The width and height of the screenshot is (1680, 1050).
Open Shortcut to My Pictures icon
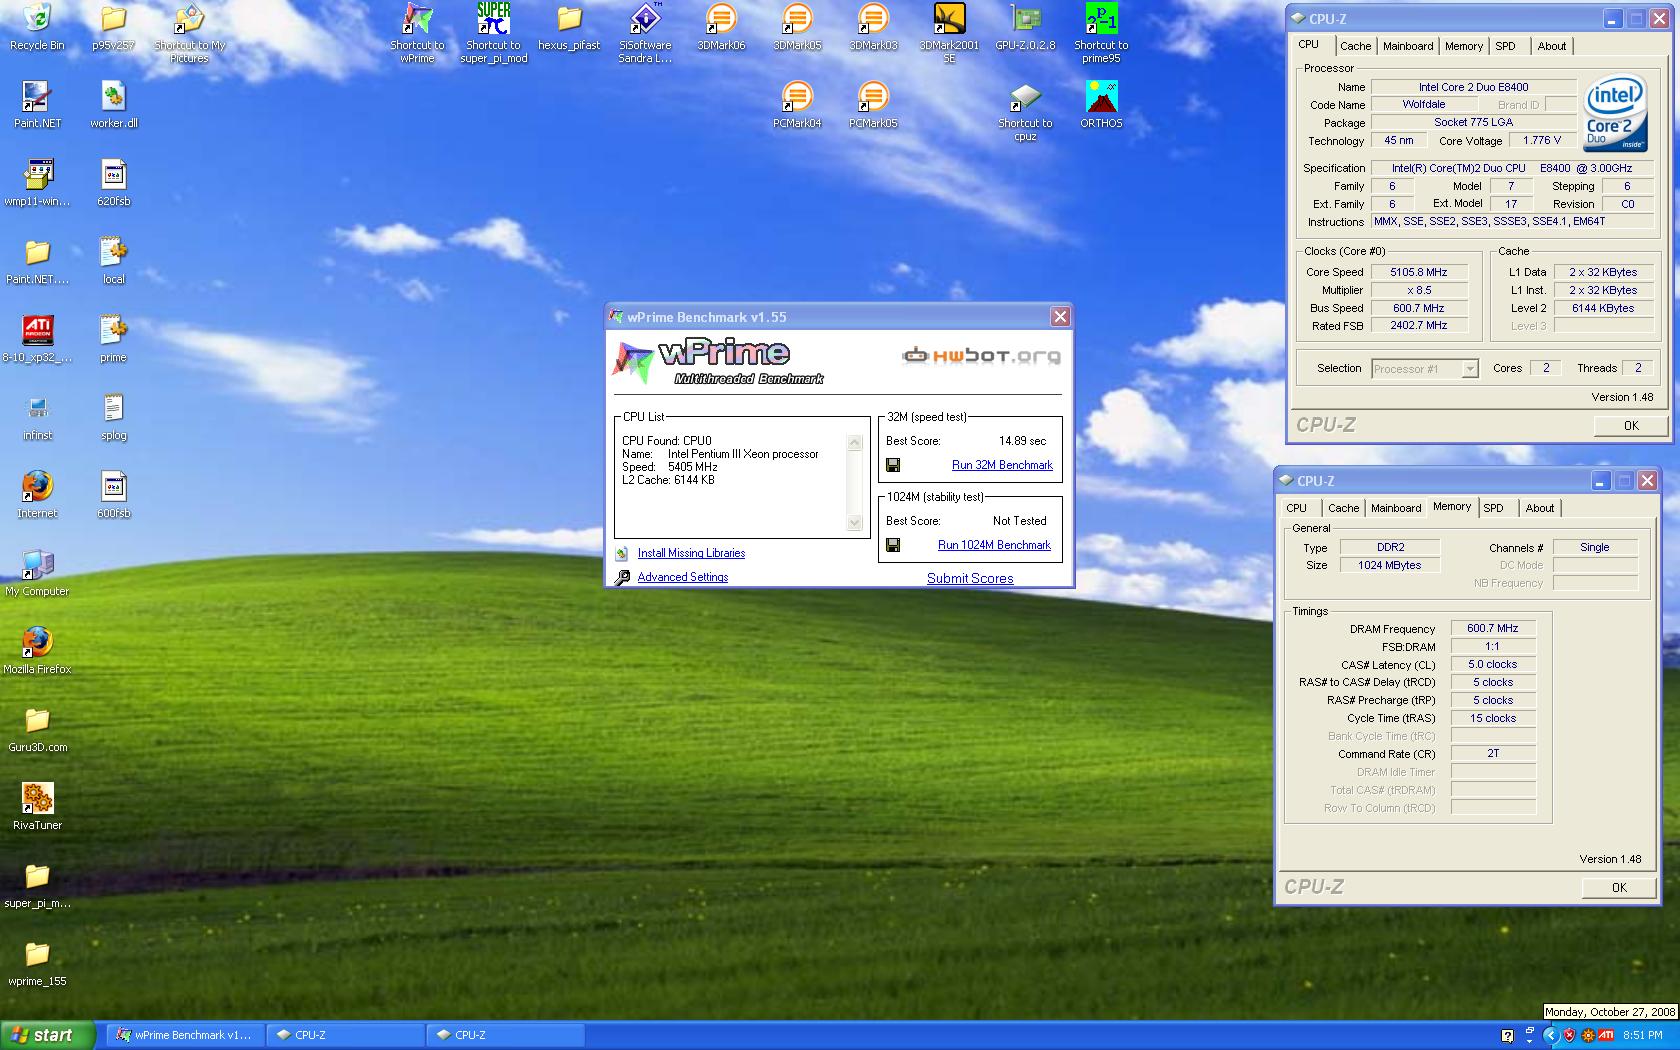(189, 33)
